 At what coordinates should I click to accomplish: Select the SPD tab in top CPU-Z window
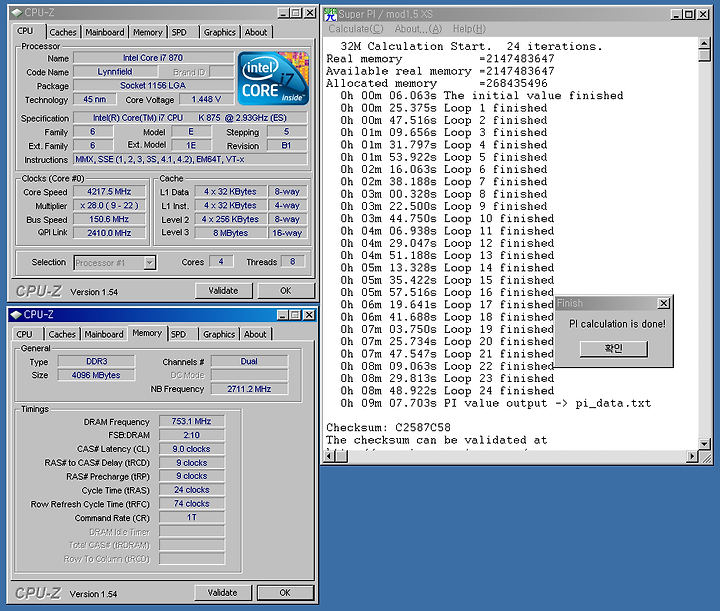(179, 32)
